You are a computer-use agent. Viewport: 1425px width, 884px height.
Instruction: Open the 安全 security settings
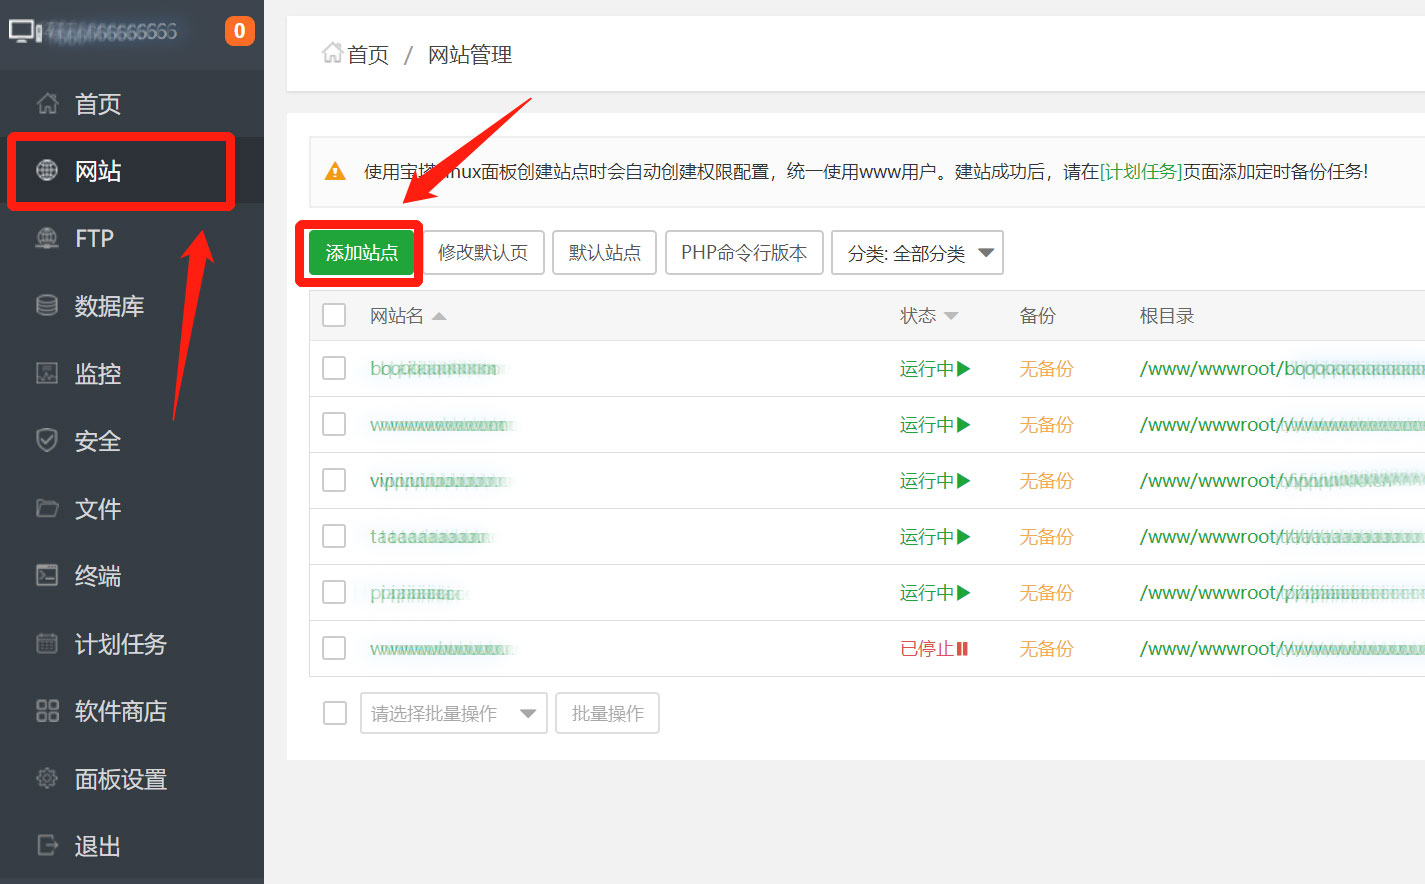coord(97,440)
